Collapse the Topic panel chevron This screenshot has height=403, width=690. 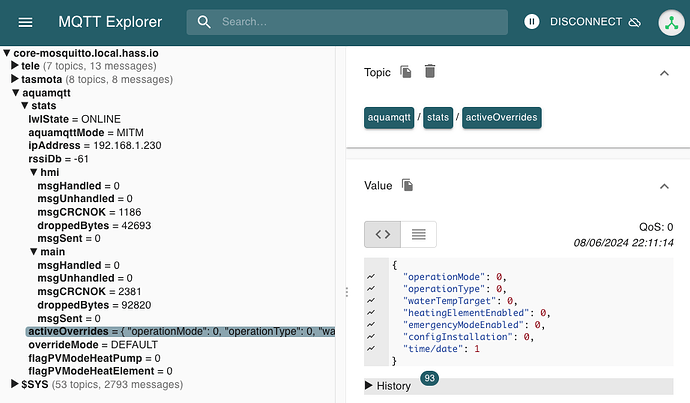tap(664, 73)
